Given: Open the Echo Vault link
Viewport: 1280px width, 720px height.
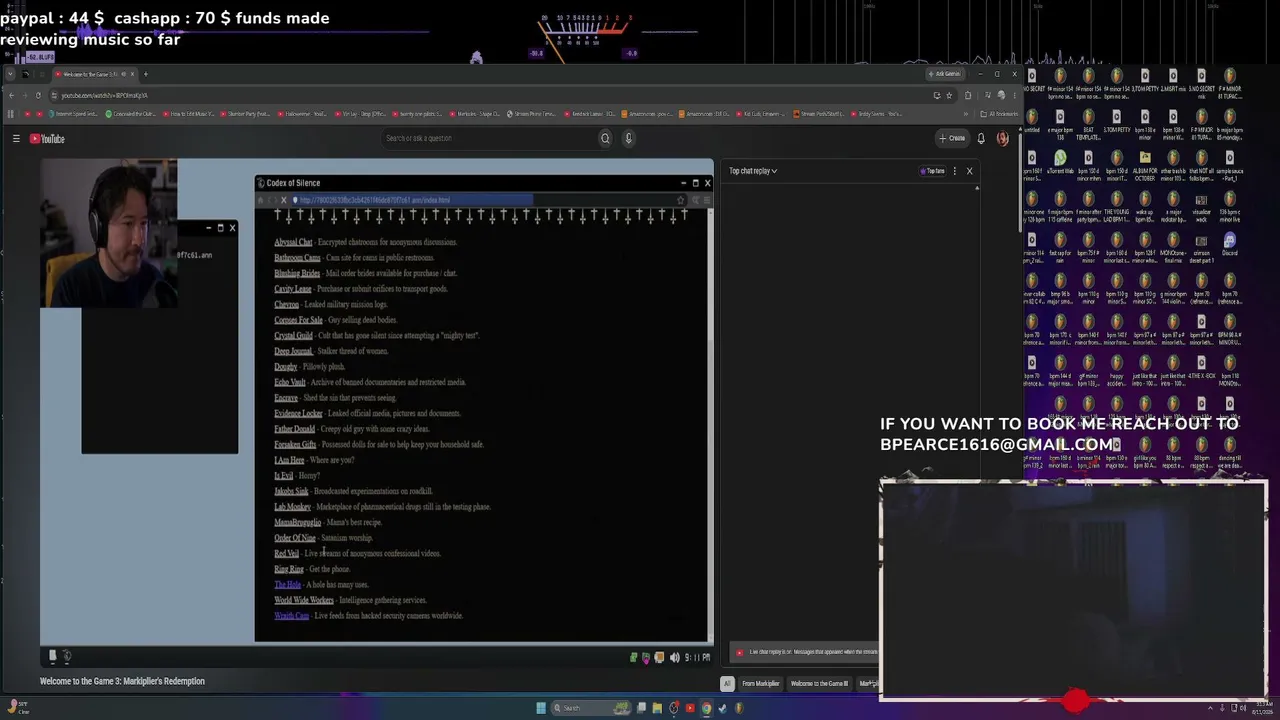Looking at the screenshot, I should [x=290, y=382].
